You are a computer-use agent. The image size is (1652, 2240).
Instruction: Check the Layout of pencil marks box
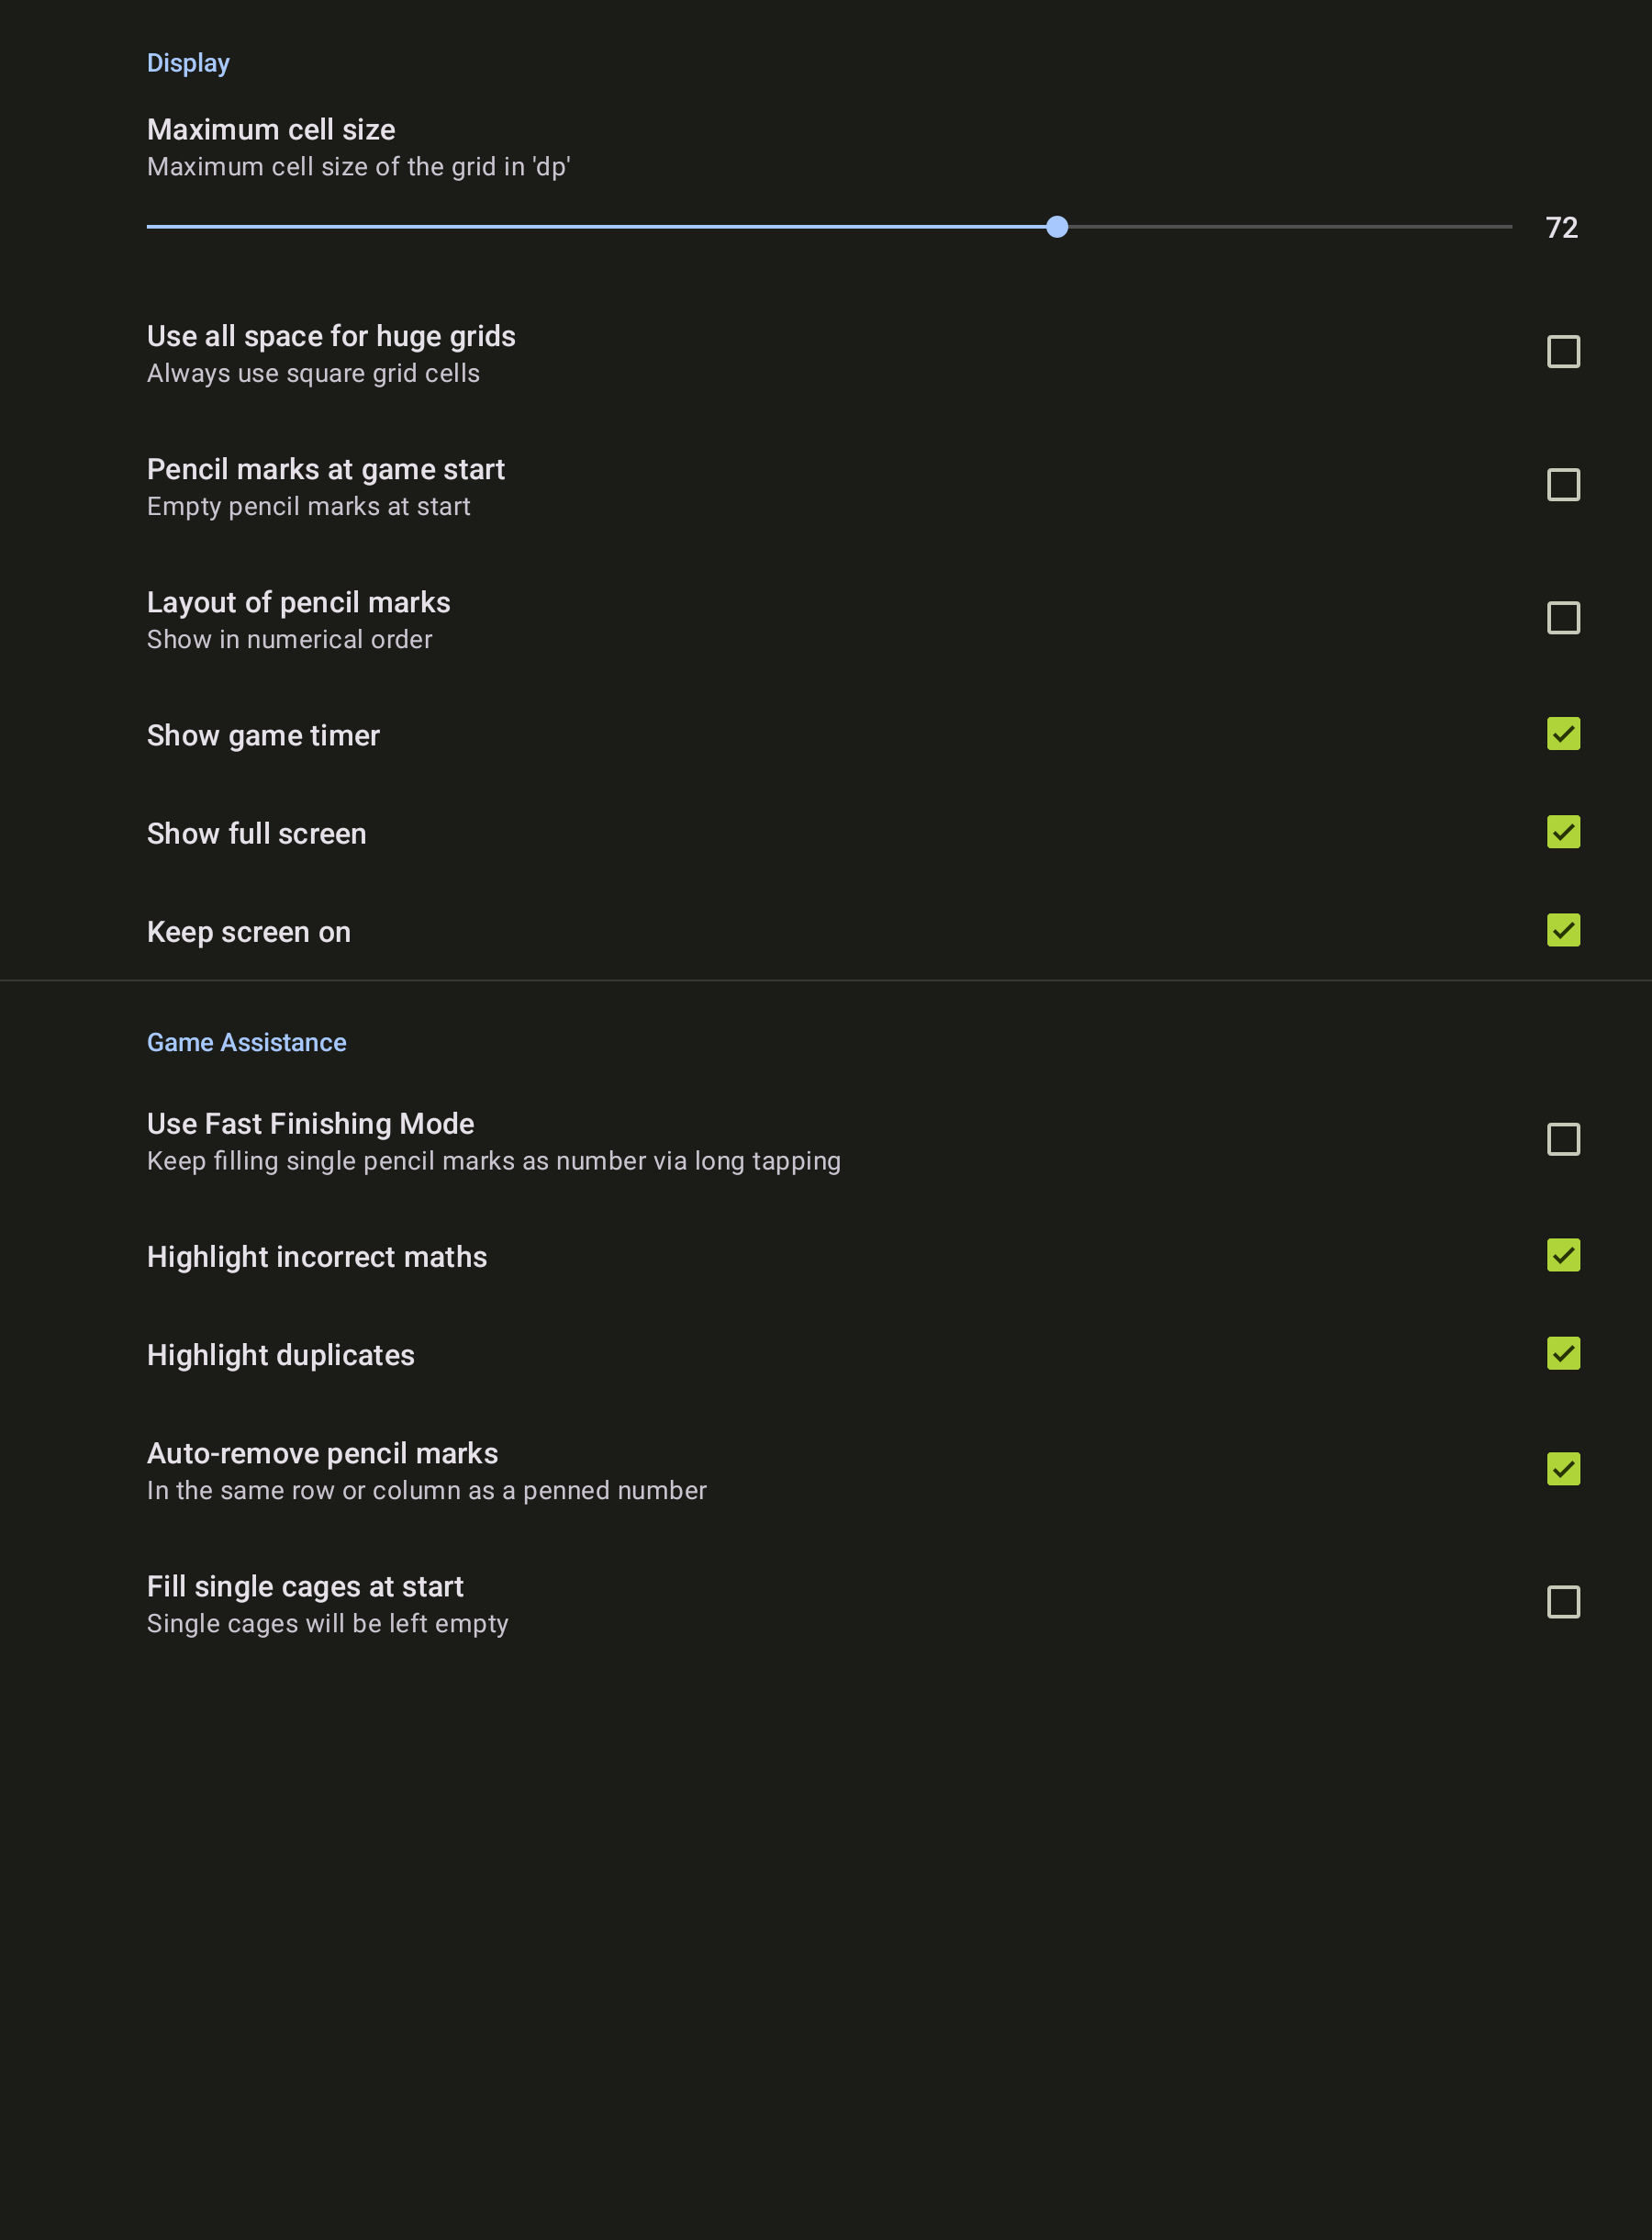[1563, 618]
